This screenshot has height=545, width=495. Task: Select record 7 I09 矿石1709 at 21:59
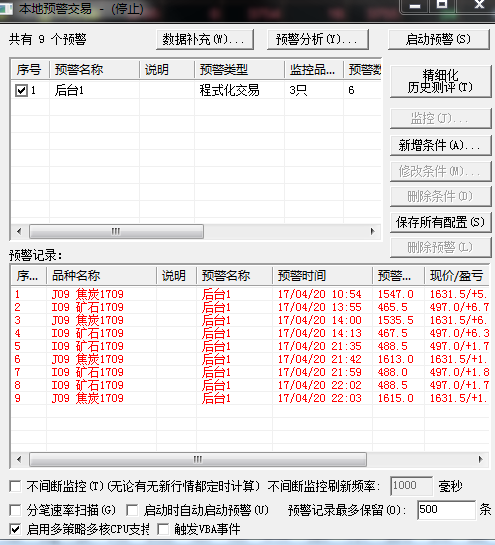tap(250, 372)
